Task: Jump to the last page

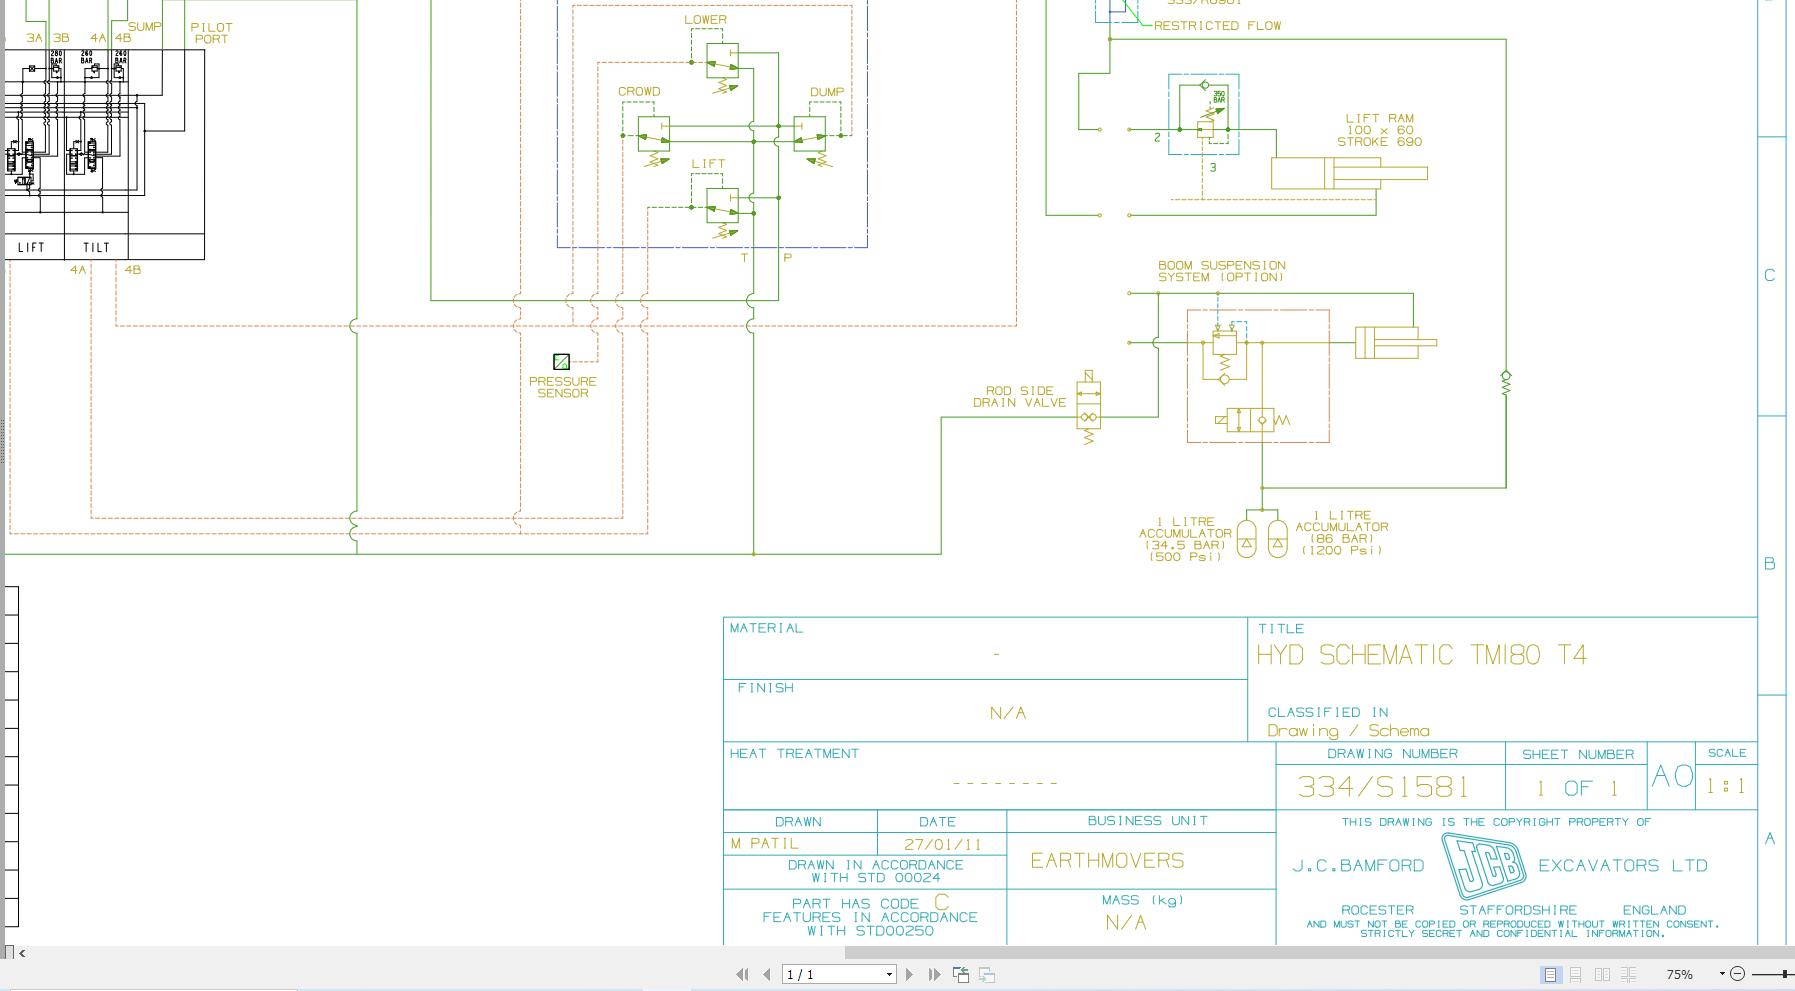Action: [x=934, y=974]
